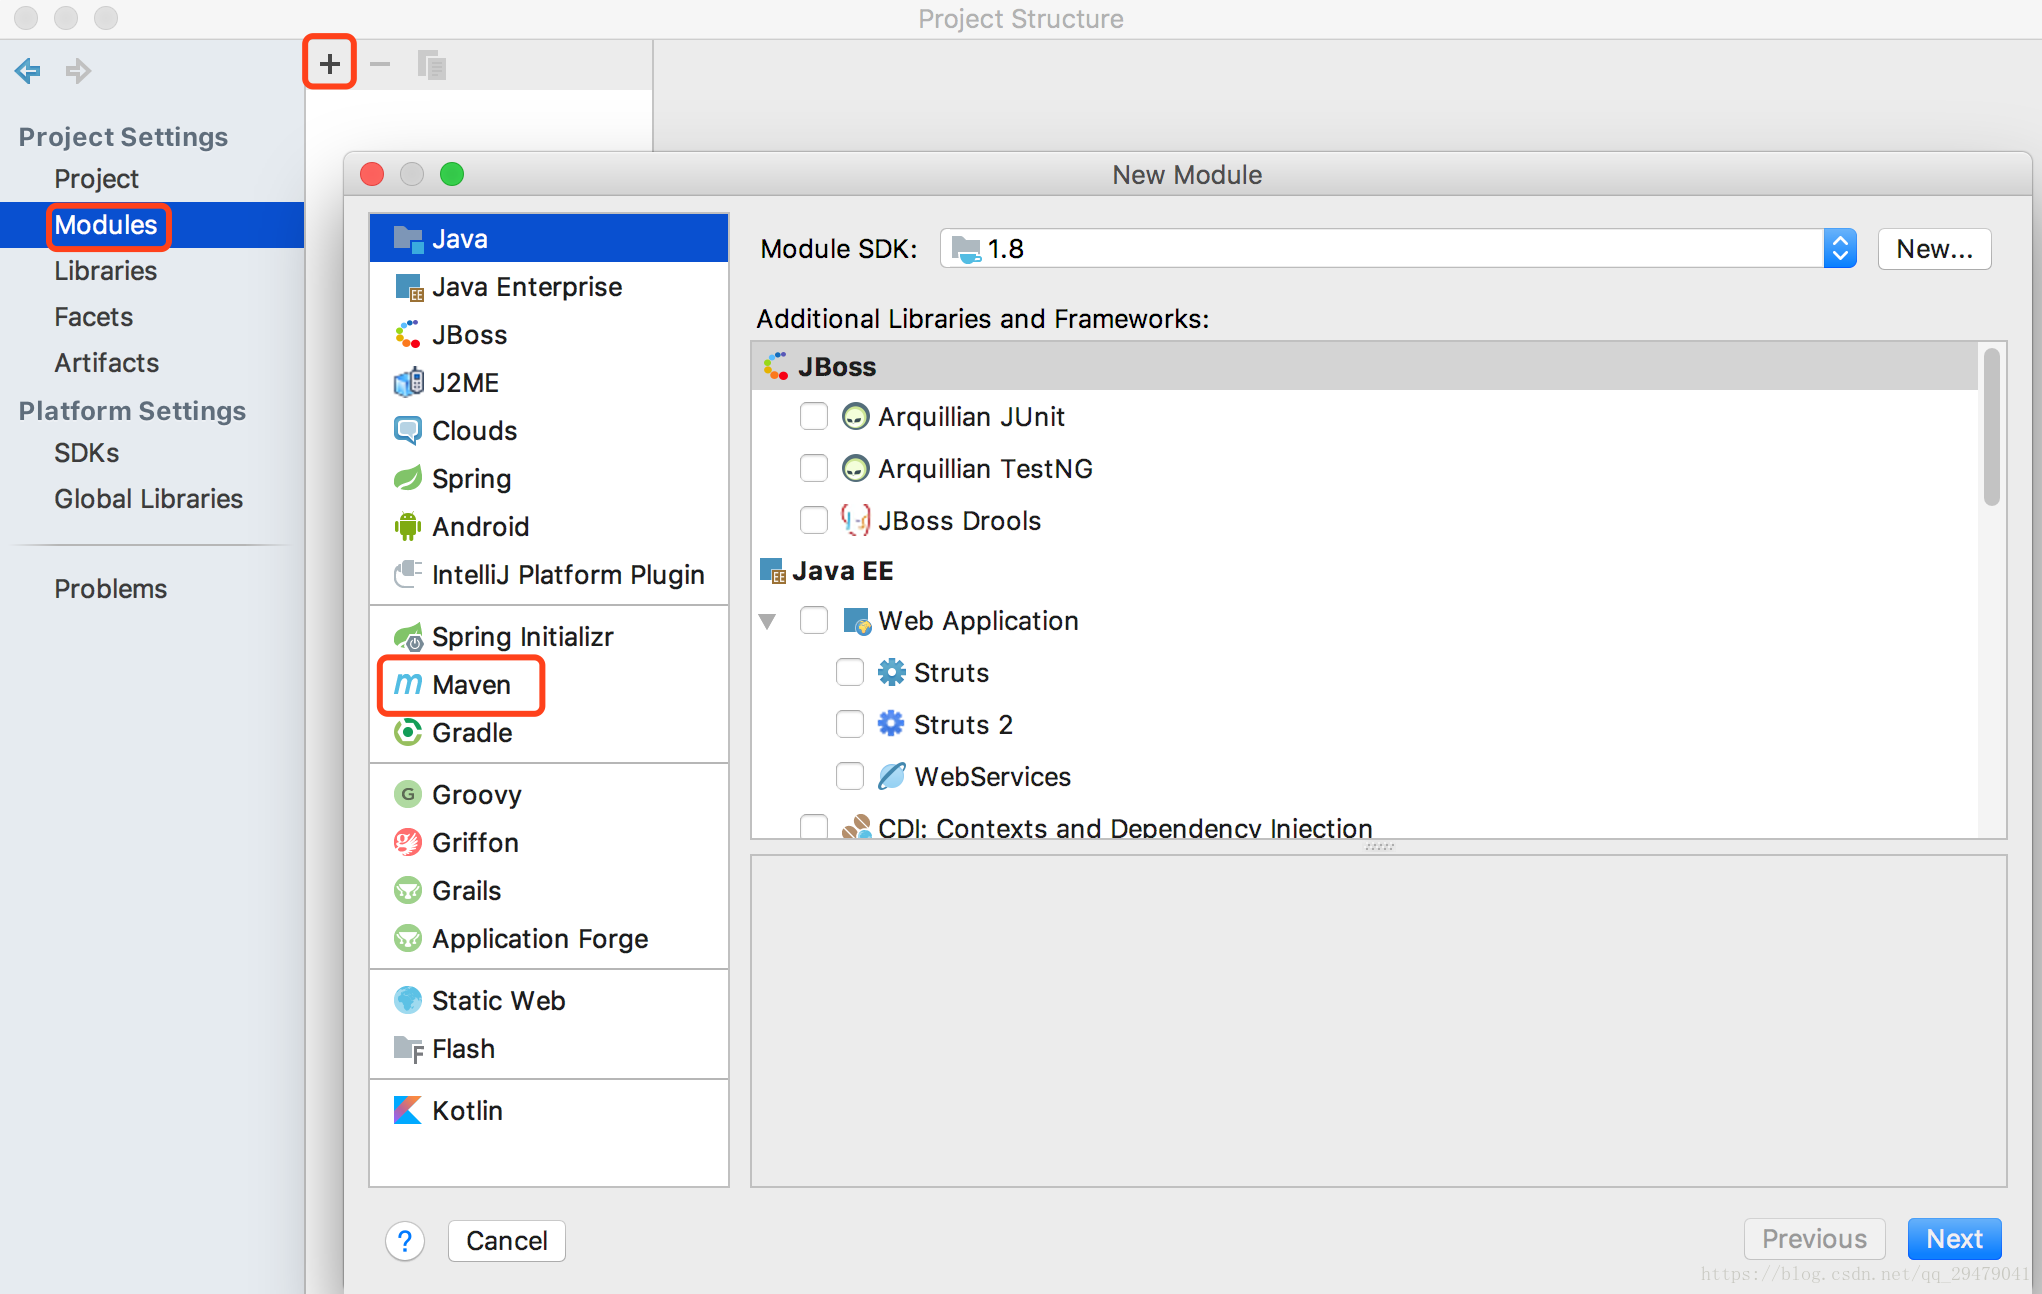Select the Java module type icon
Viewport: 2042px width, 1294px height.
pos(408,238)
